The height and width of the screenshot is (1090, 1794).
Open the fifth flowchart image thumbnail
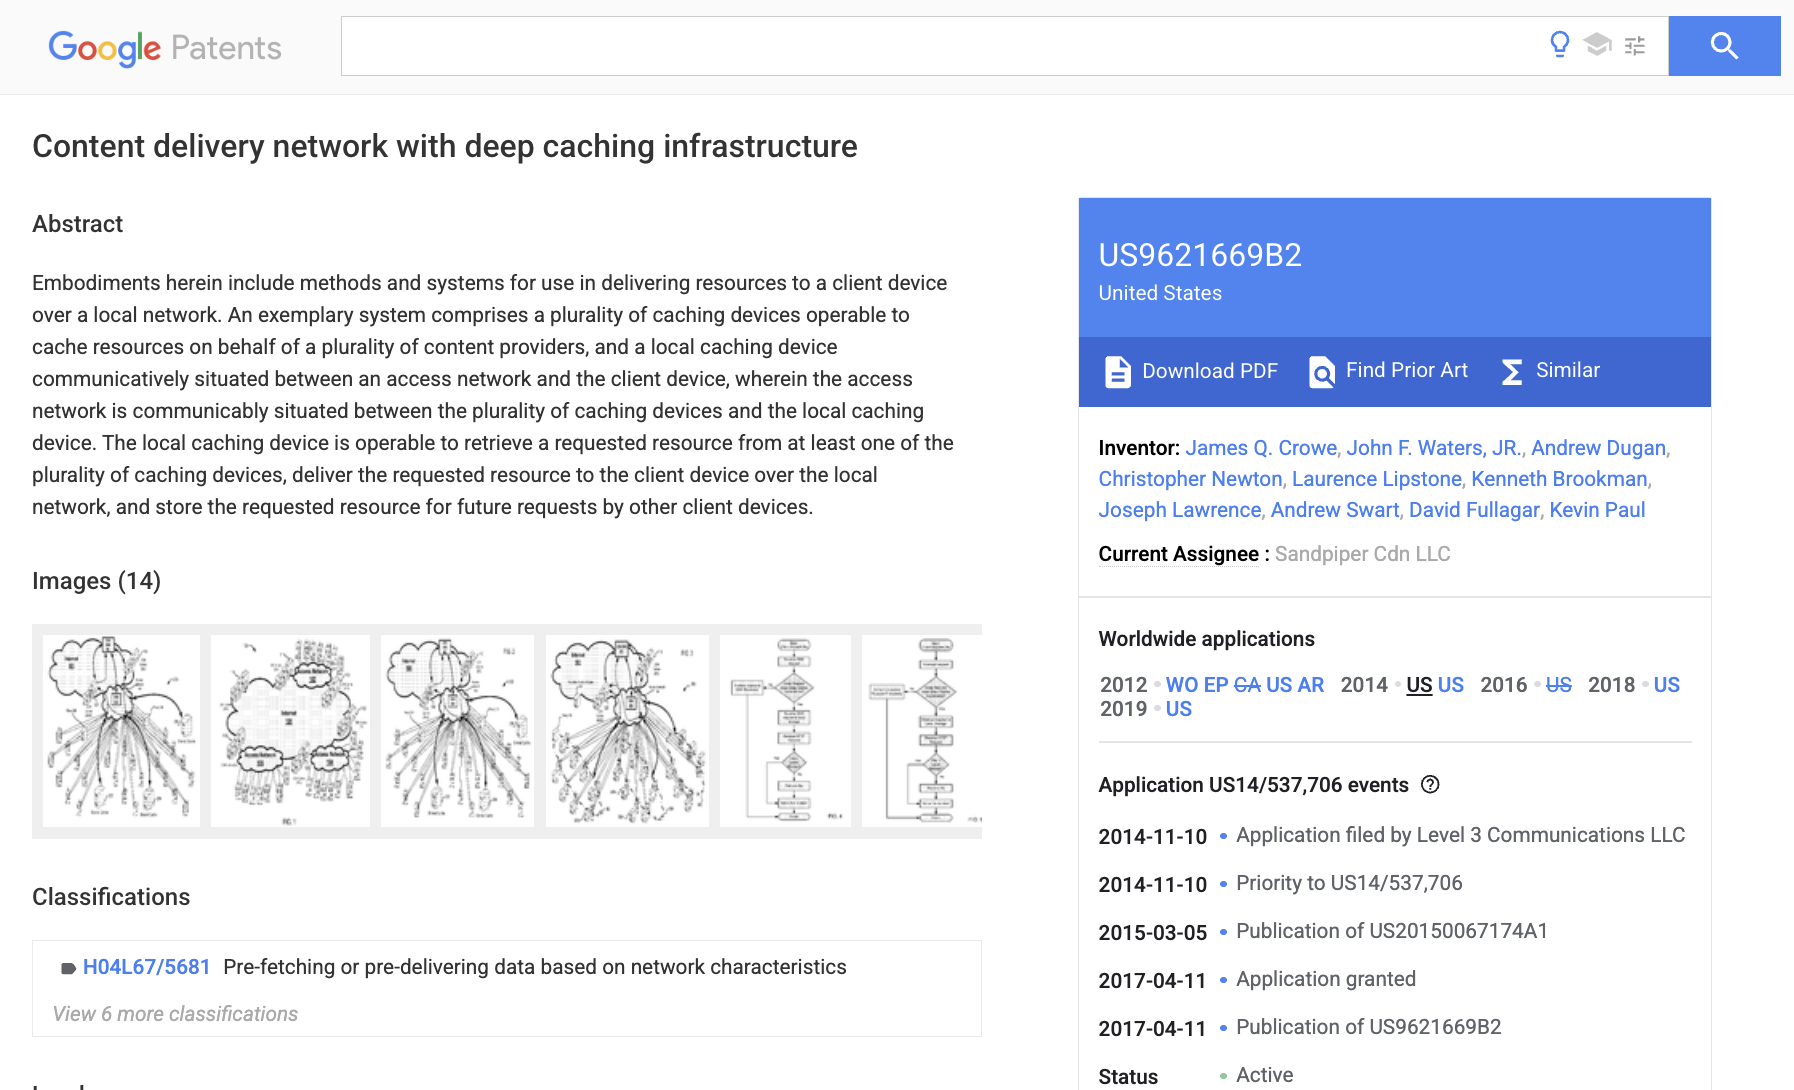pyautogui.click(x=785, y=730)
